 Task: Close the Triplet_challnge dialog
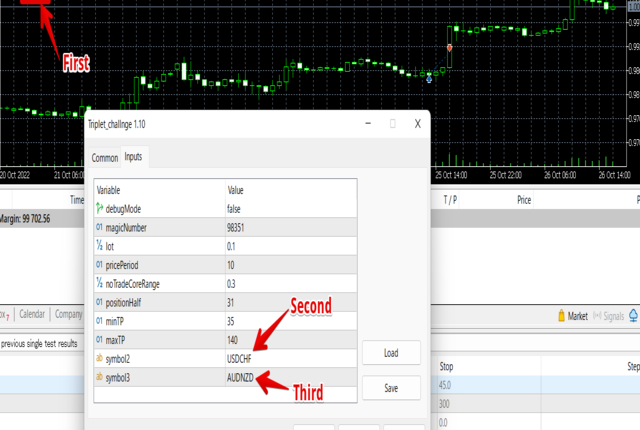pos(417,124)
